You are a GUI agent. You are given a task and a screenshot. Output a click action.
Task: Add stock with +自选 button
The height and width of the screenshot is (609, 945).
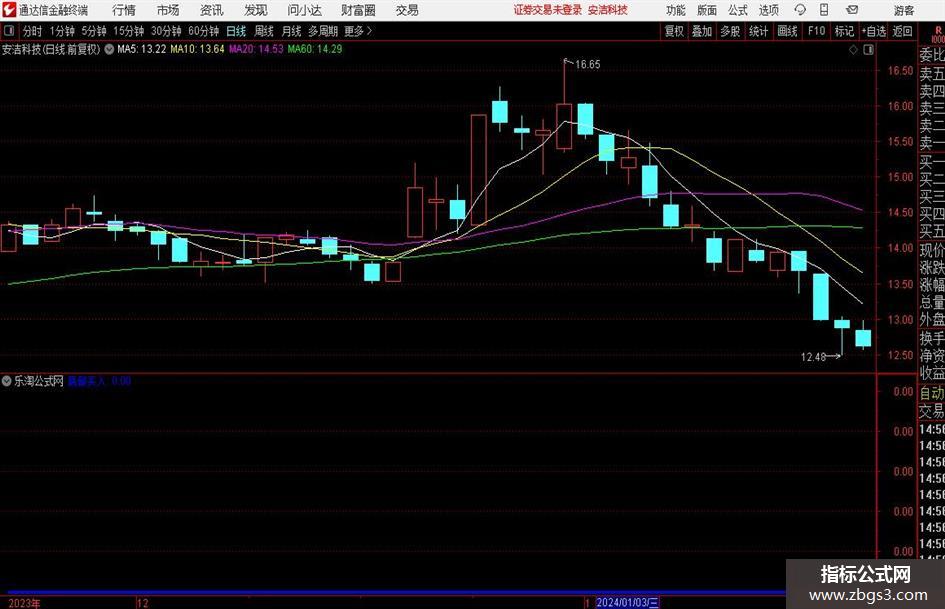tap(874, 31)
